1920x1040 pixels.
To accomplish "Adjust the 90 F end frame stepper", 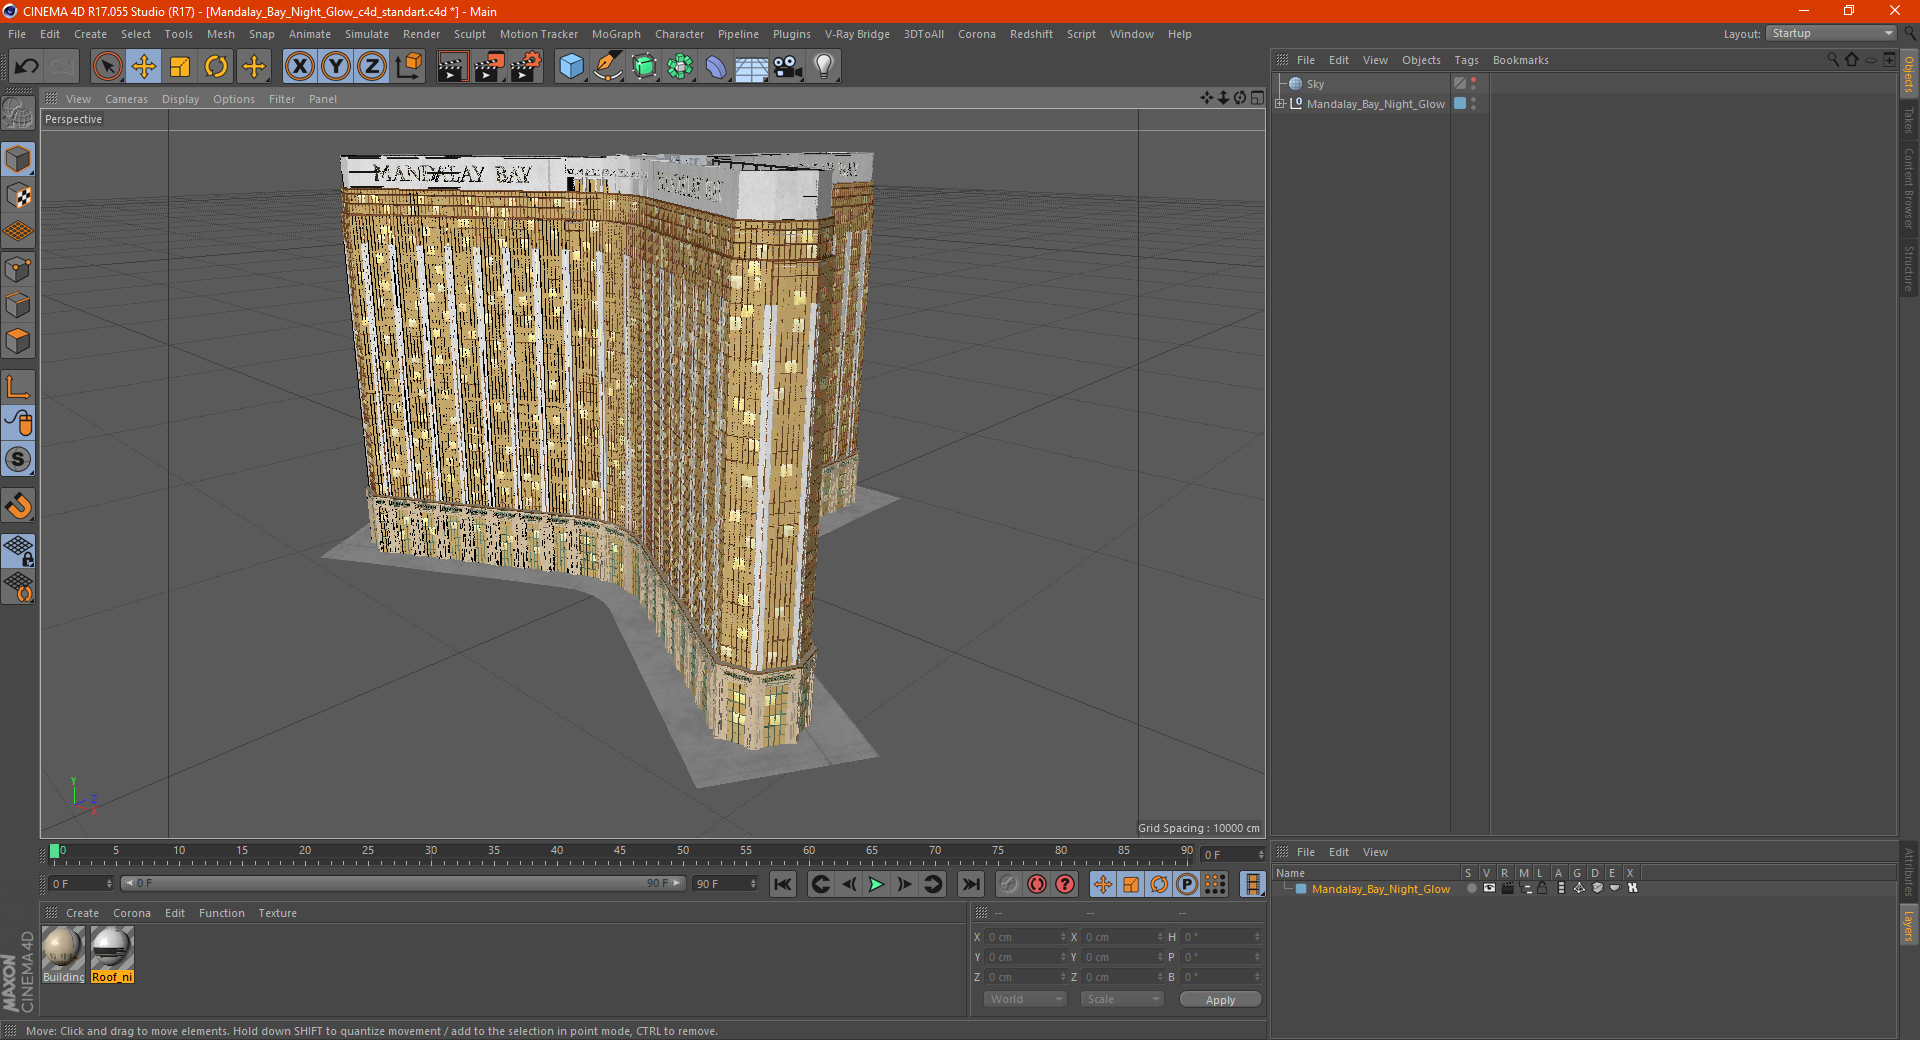I will click(753, 884).
